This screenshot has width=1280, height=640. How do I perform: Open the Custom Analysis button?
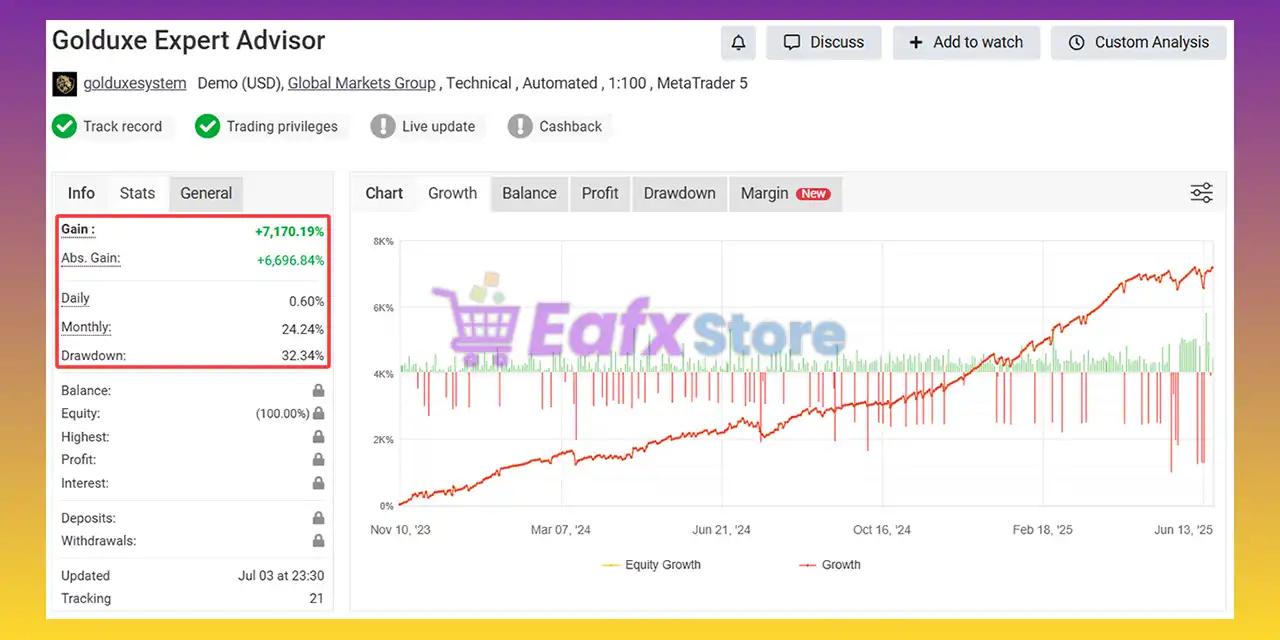pos(1138,43)
